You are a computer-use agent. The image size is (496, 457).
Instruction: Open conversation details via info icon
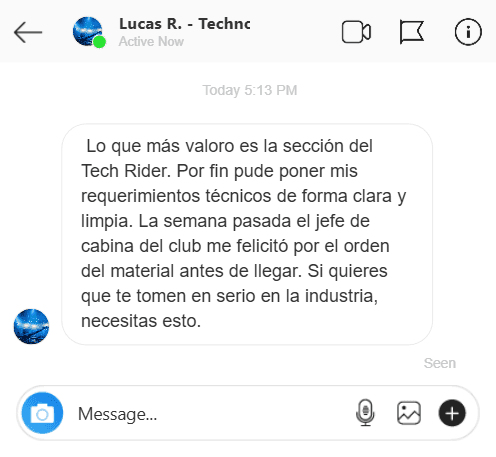[x=468, y=32]
